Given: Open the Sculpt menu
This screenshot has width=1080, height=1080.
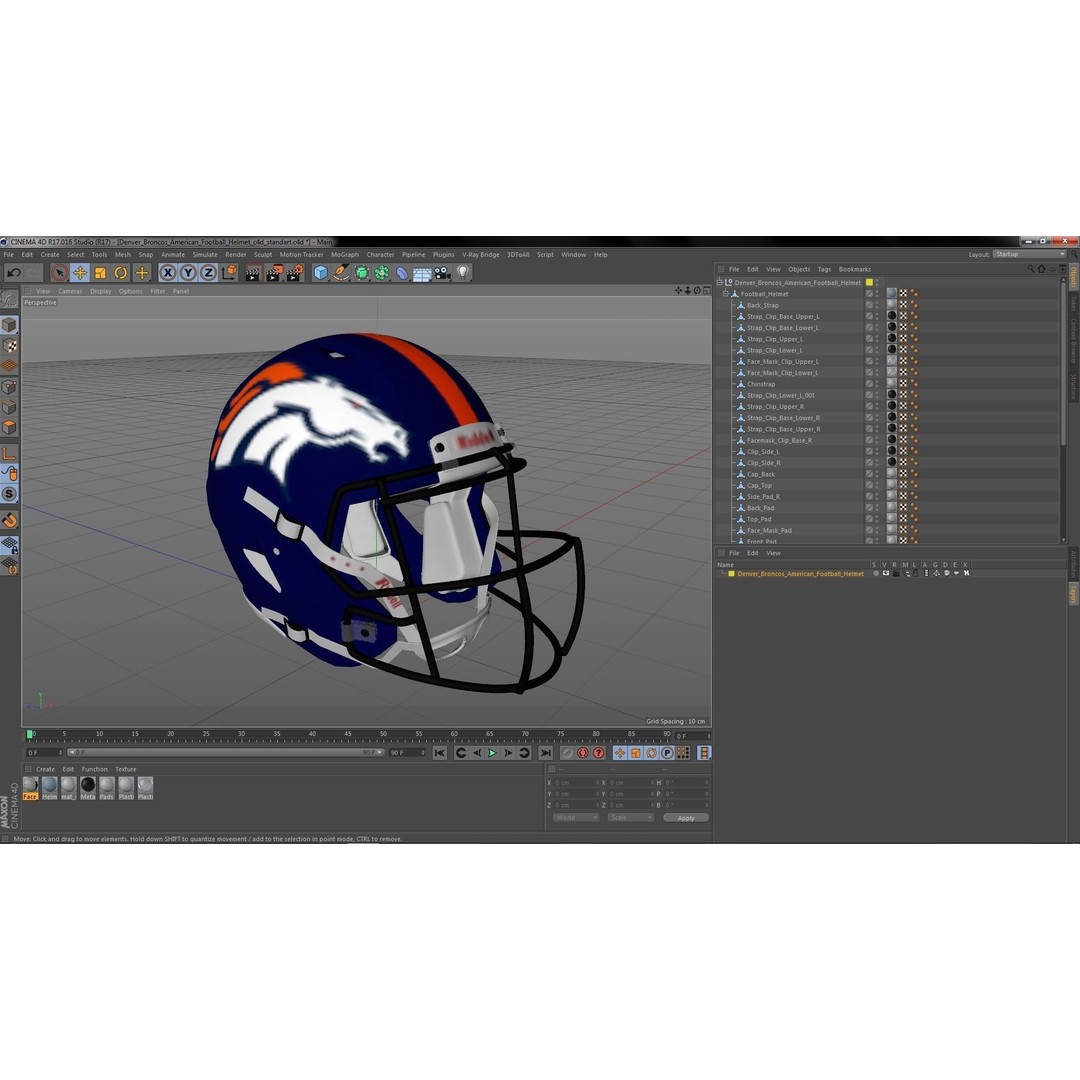Looking at the screenshot, I should click(262, 255).
